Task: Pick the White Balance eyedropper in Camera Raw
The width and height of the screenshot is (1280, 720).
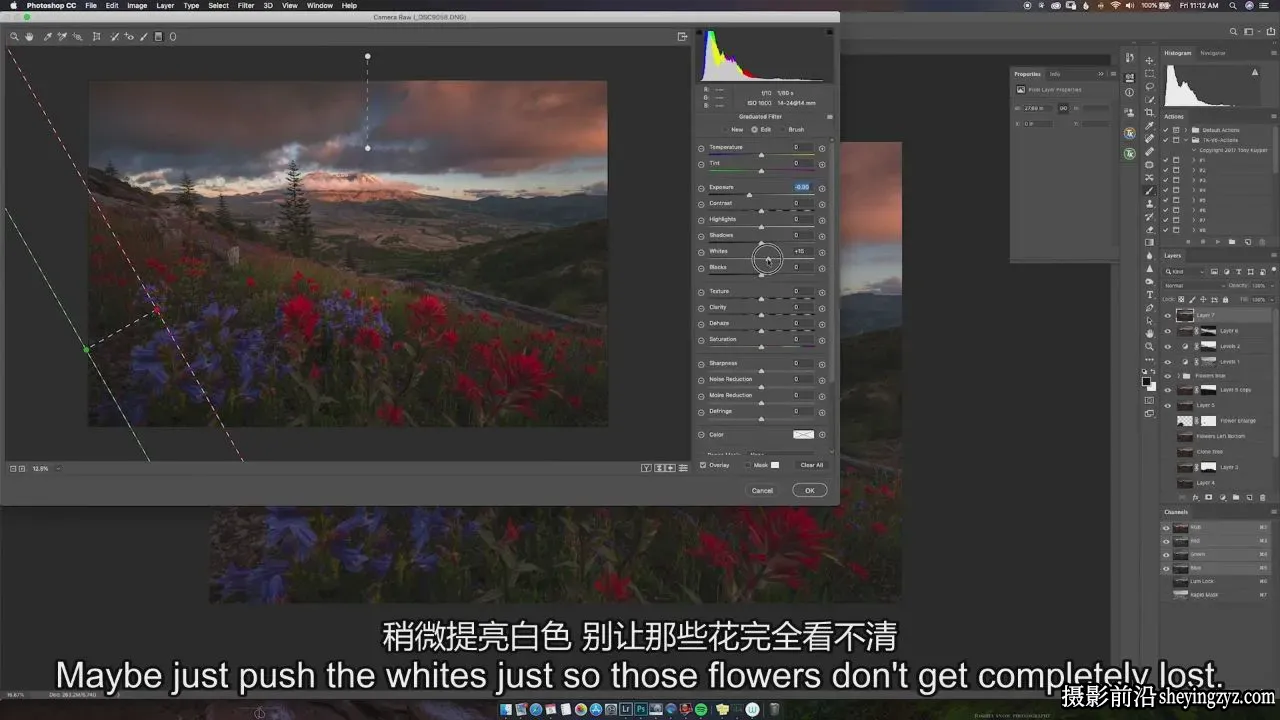Action: [x=47, y=37]
